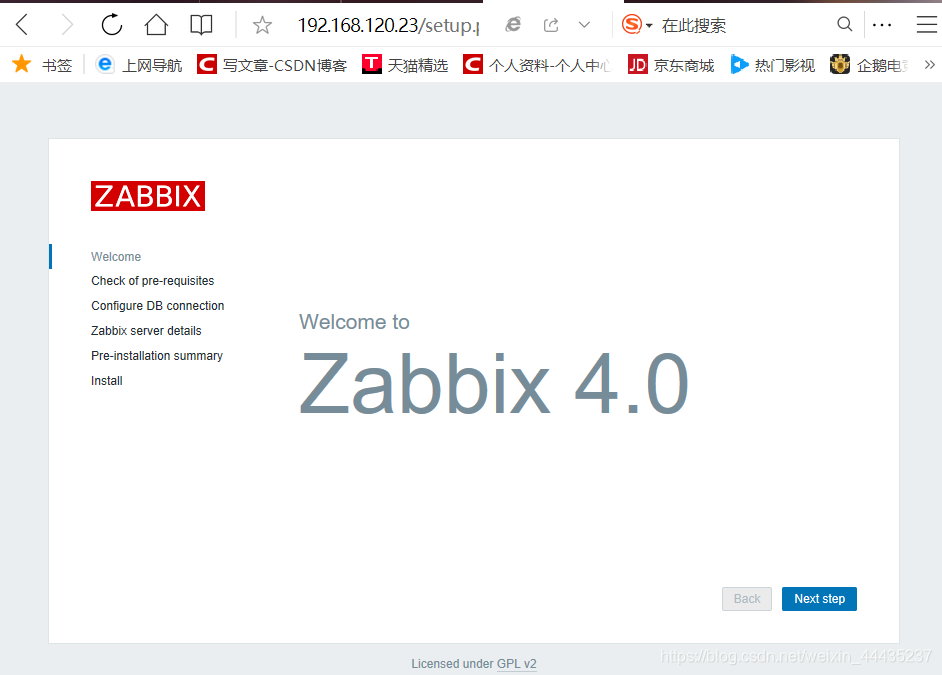Open the Sogou search engine selector
Screen dimensions: 942x675
coord(637,25)
